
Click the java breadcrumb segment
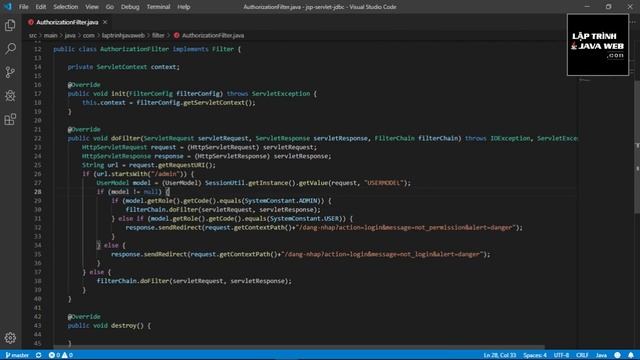[70, 36]
